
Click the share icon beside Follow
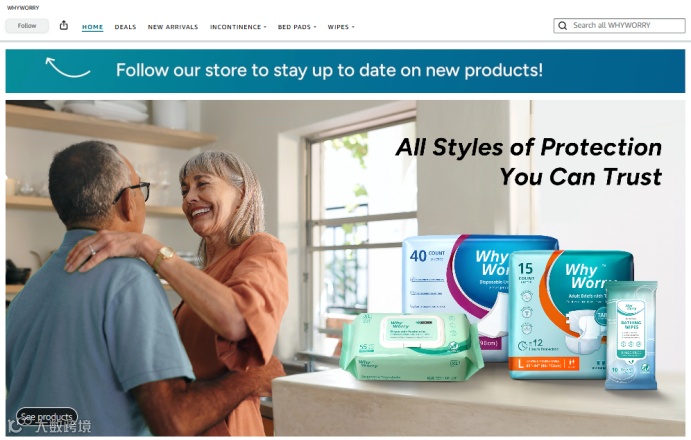(64, 26)
